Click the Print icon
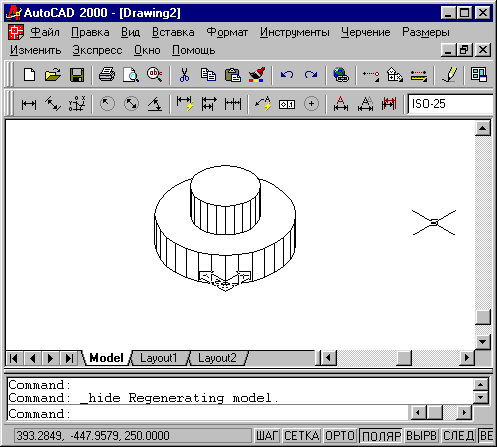The width and height of the screenshot is (497, 447). point(107,75)
